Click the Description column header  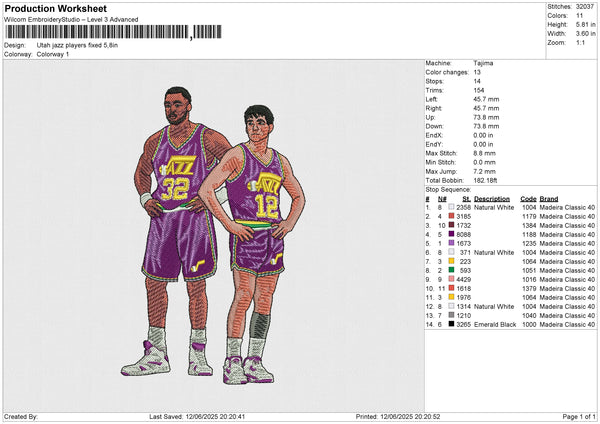[x=492, y=199]
